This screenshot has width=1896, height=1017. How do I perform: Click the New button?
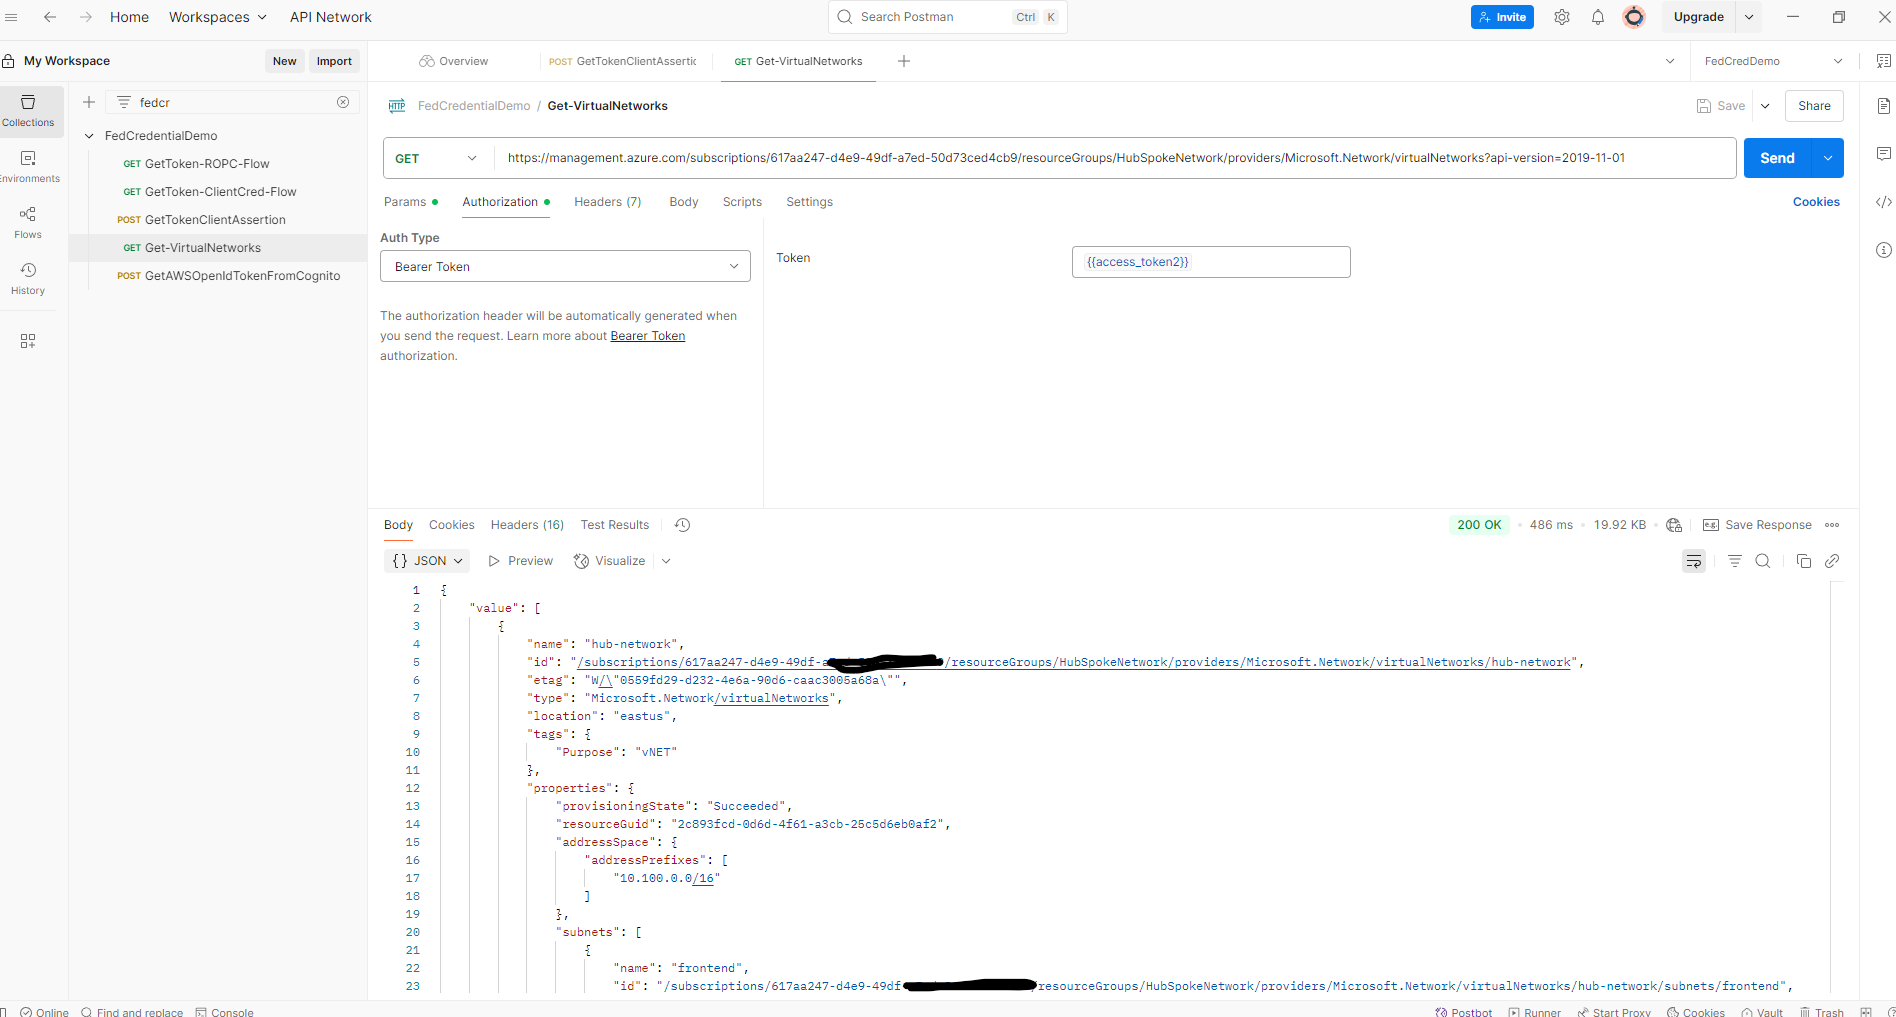coord(285,61)
